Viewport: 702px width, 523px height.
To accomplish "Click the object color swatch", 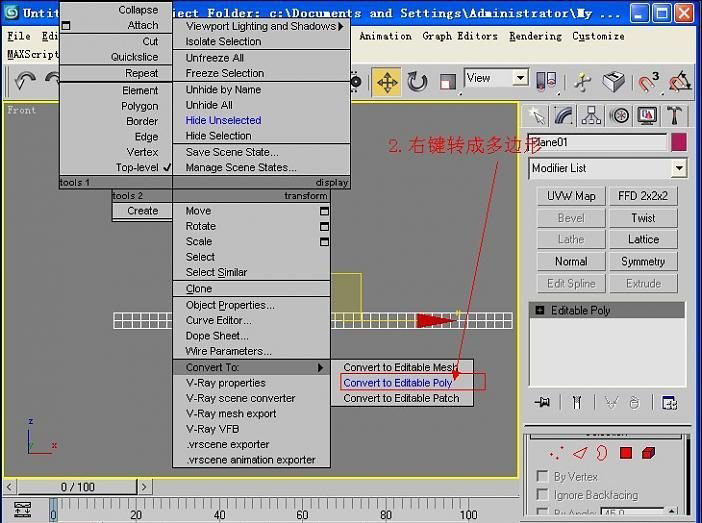I will pos(679,142).
